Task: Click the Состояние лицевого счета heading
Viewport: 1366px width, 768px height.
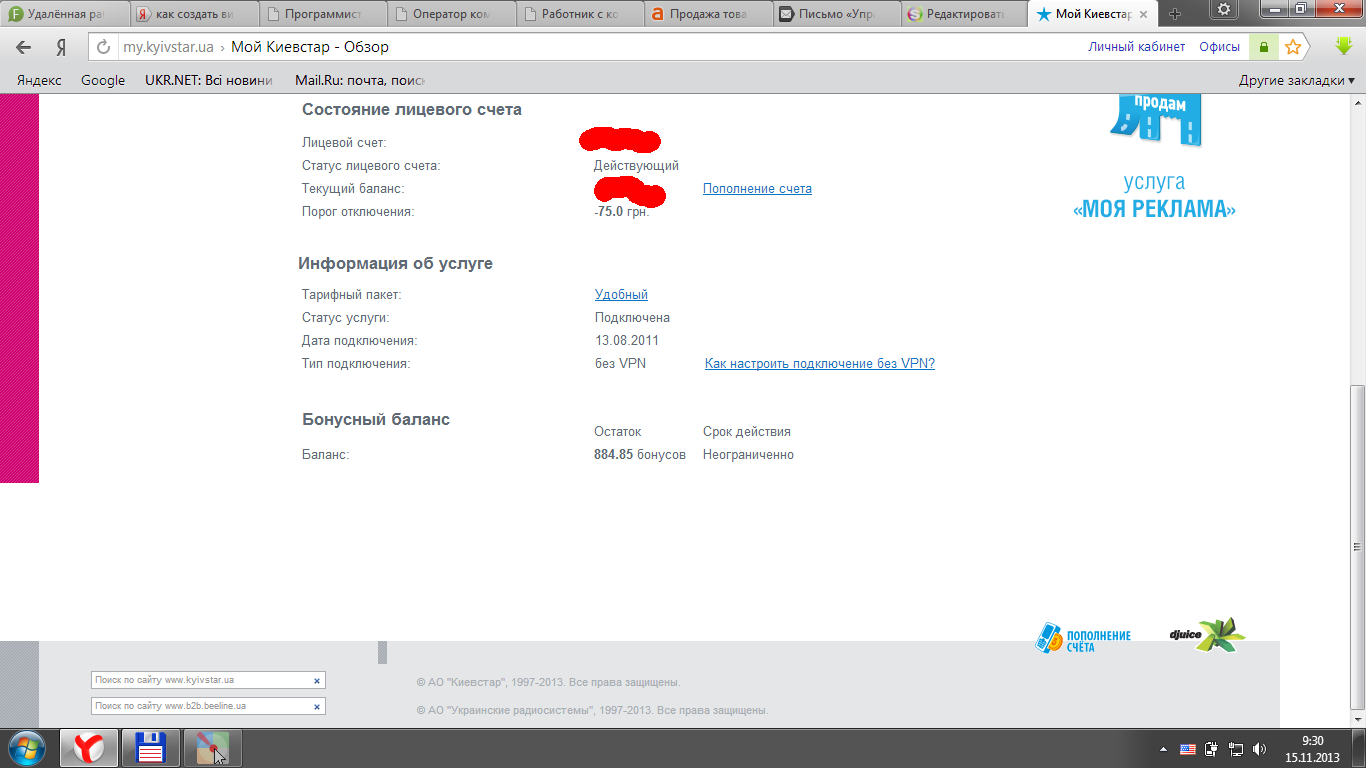Action: (412, 109)
